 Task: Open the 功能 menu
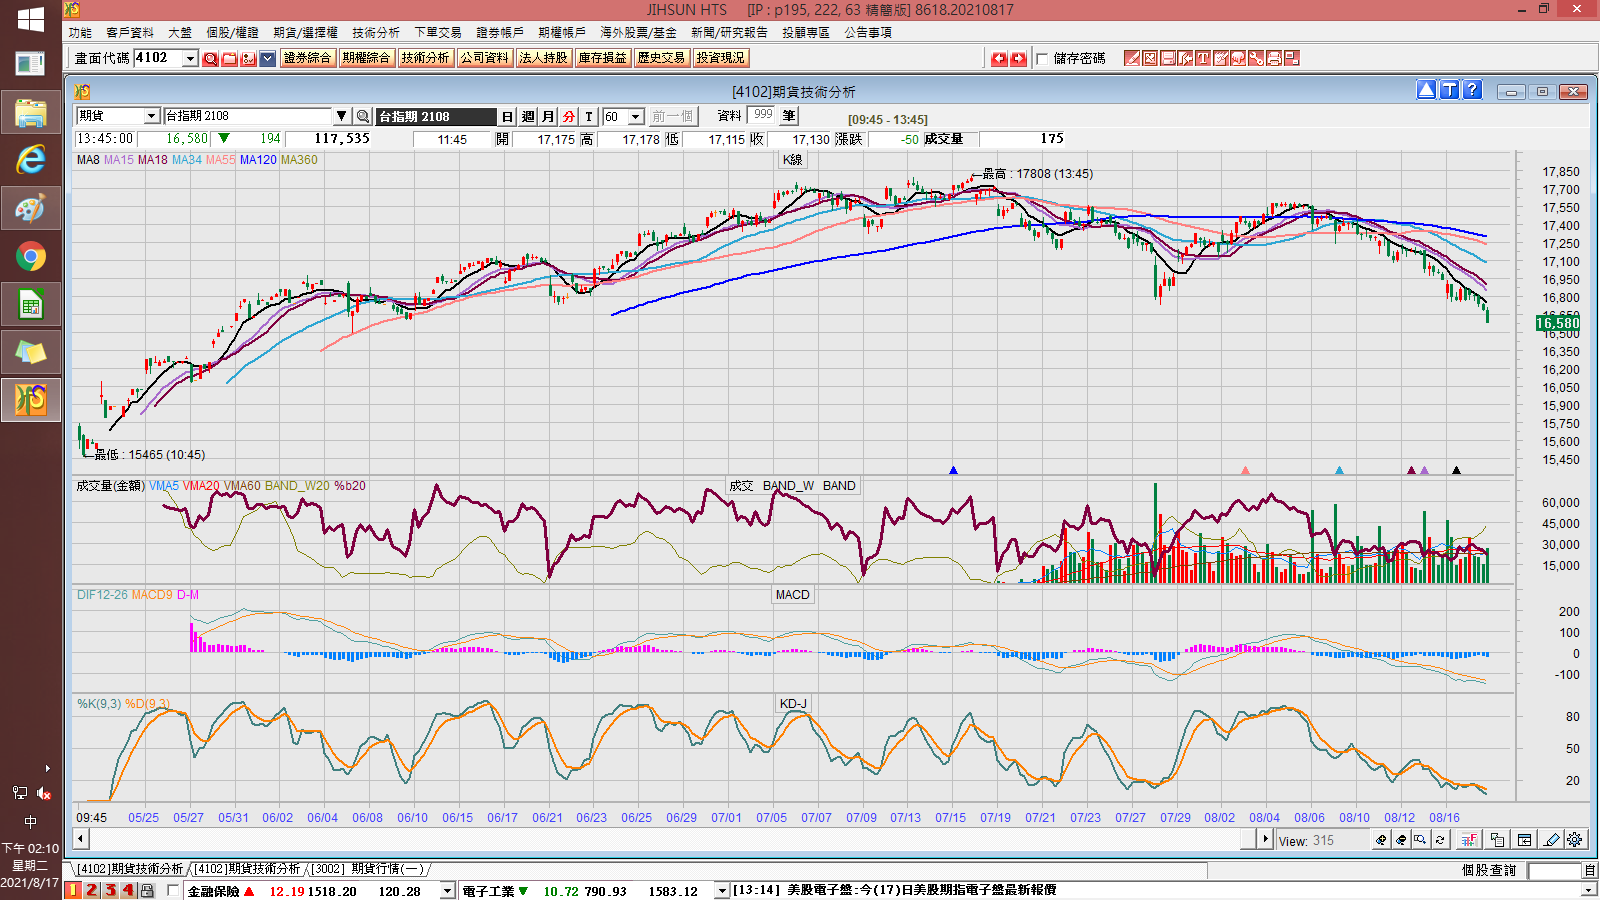80,33
